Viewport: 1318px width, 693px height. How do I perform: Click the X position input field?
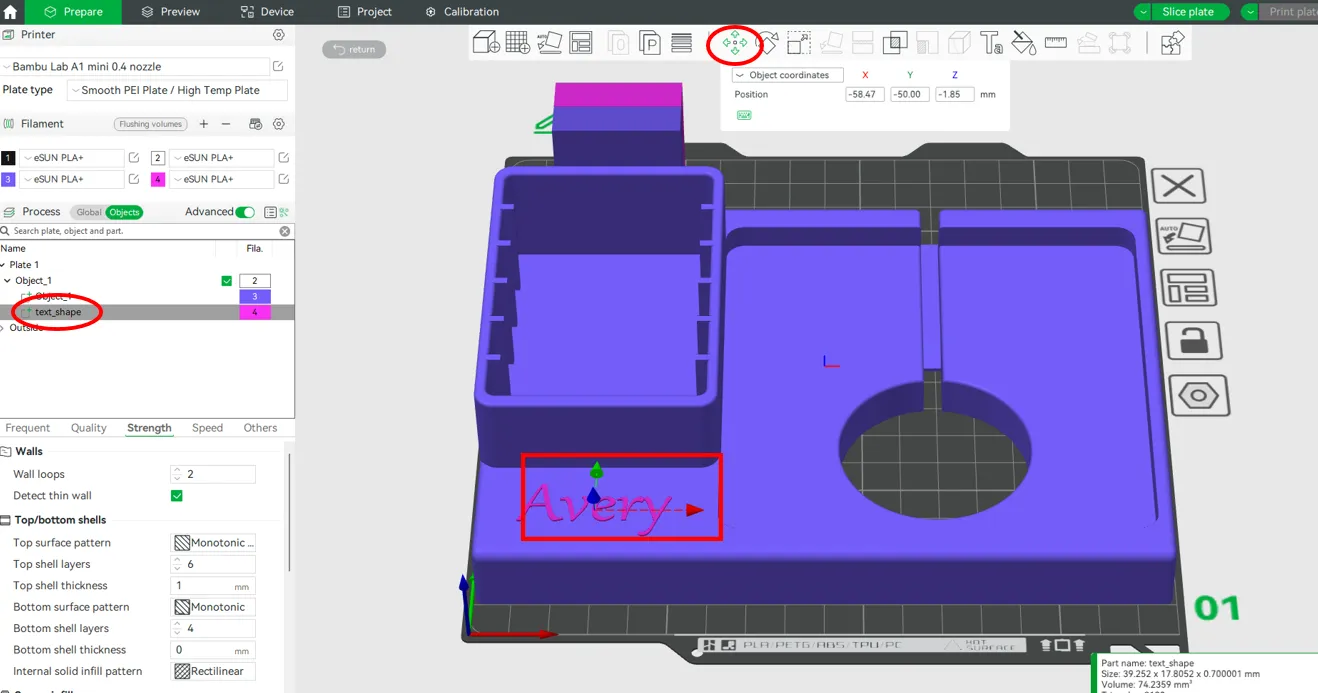pyautogui.click(x=864, y=94)
